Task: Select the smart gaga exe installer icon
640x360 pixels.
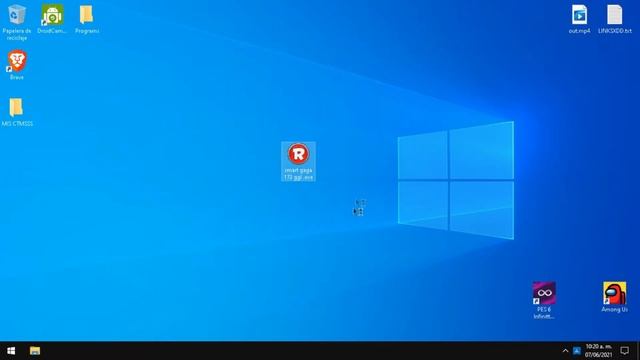Action: click(298, 162)
